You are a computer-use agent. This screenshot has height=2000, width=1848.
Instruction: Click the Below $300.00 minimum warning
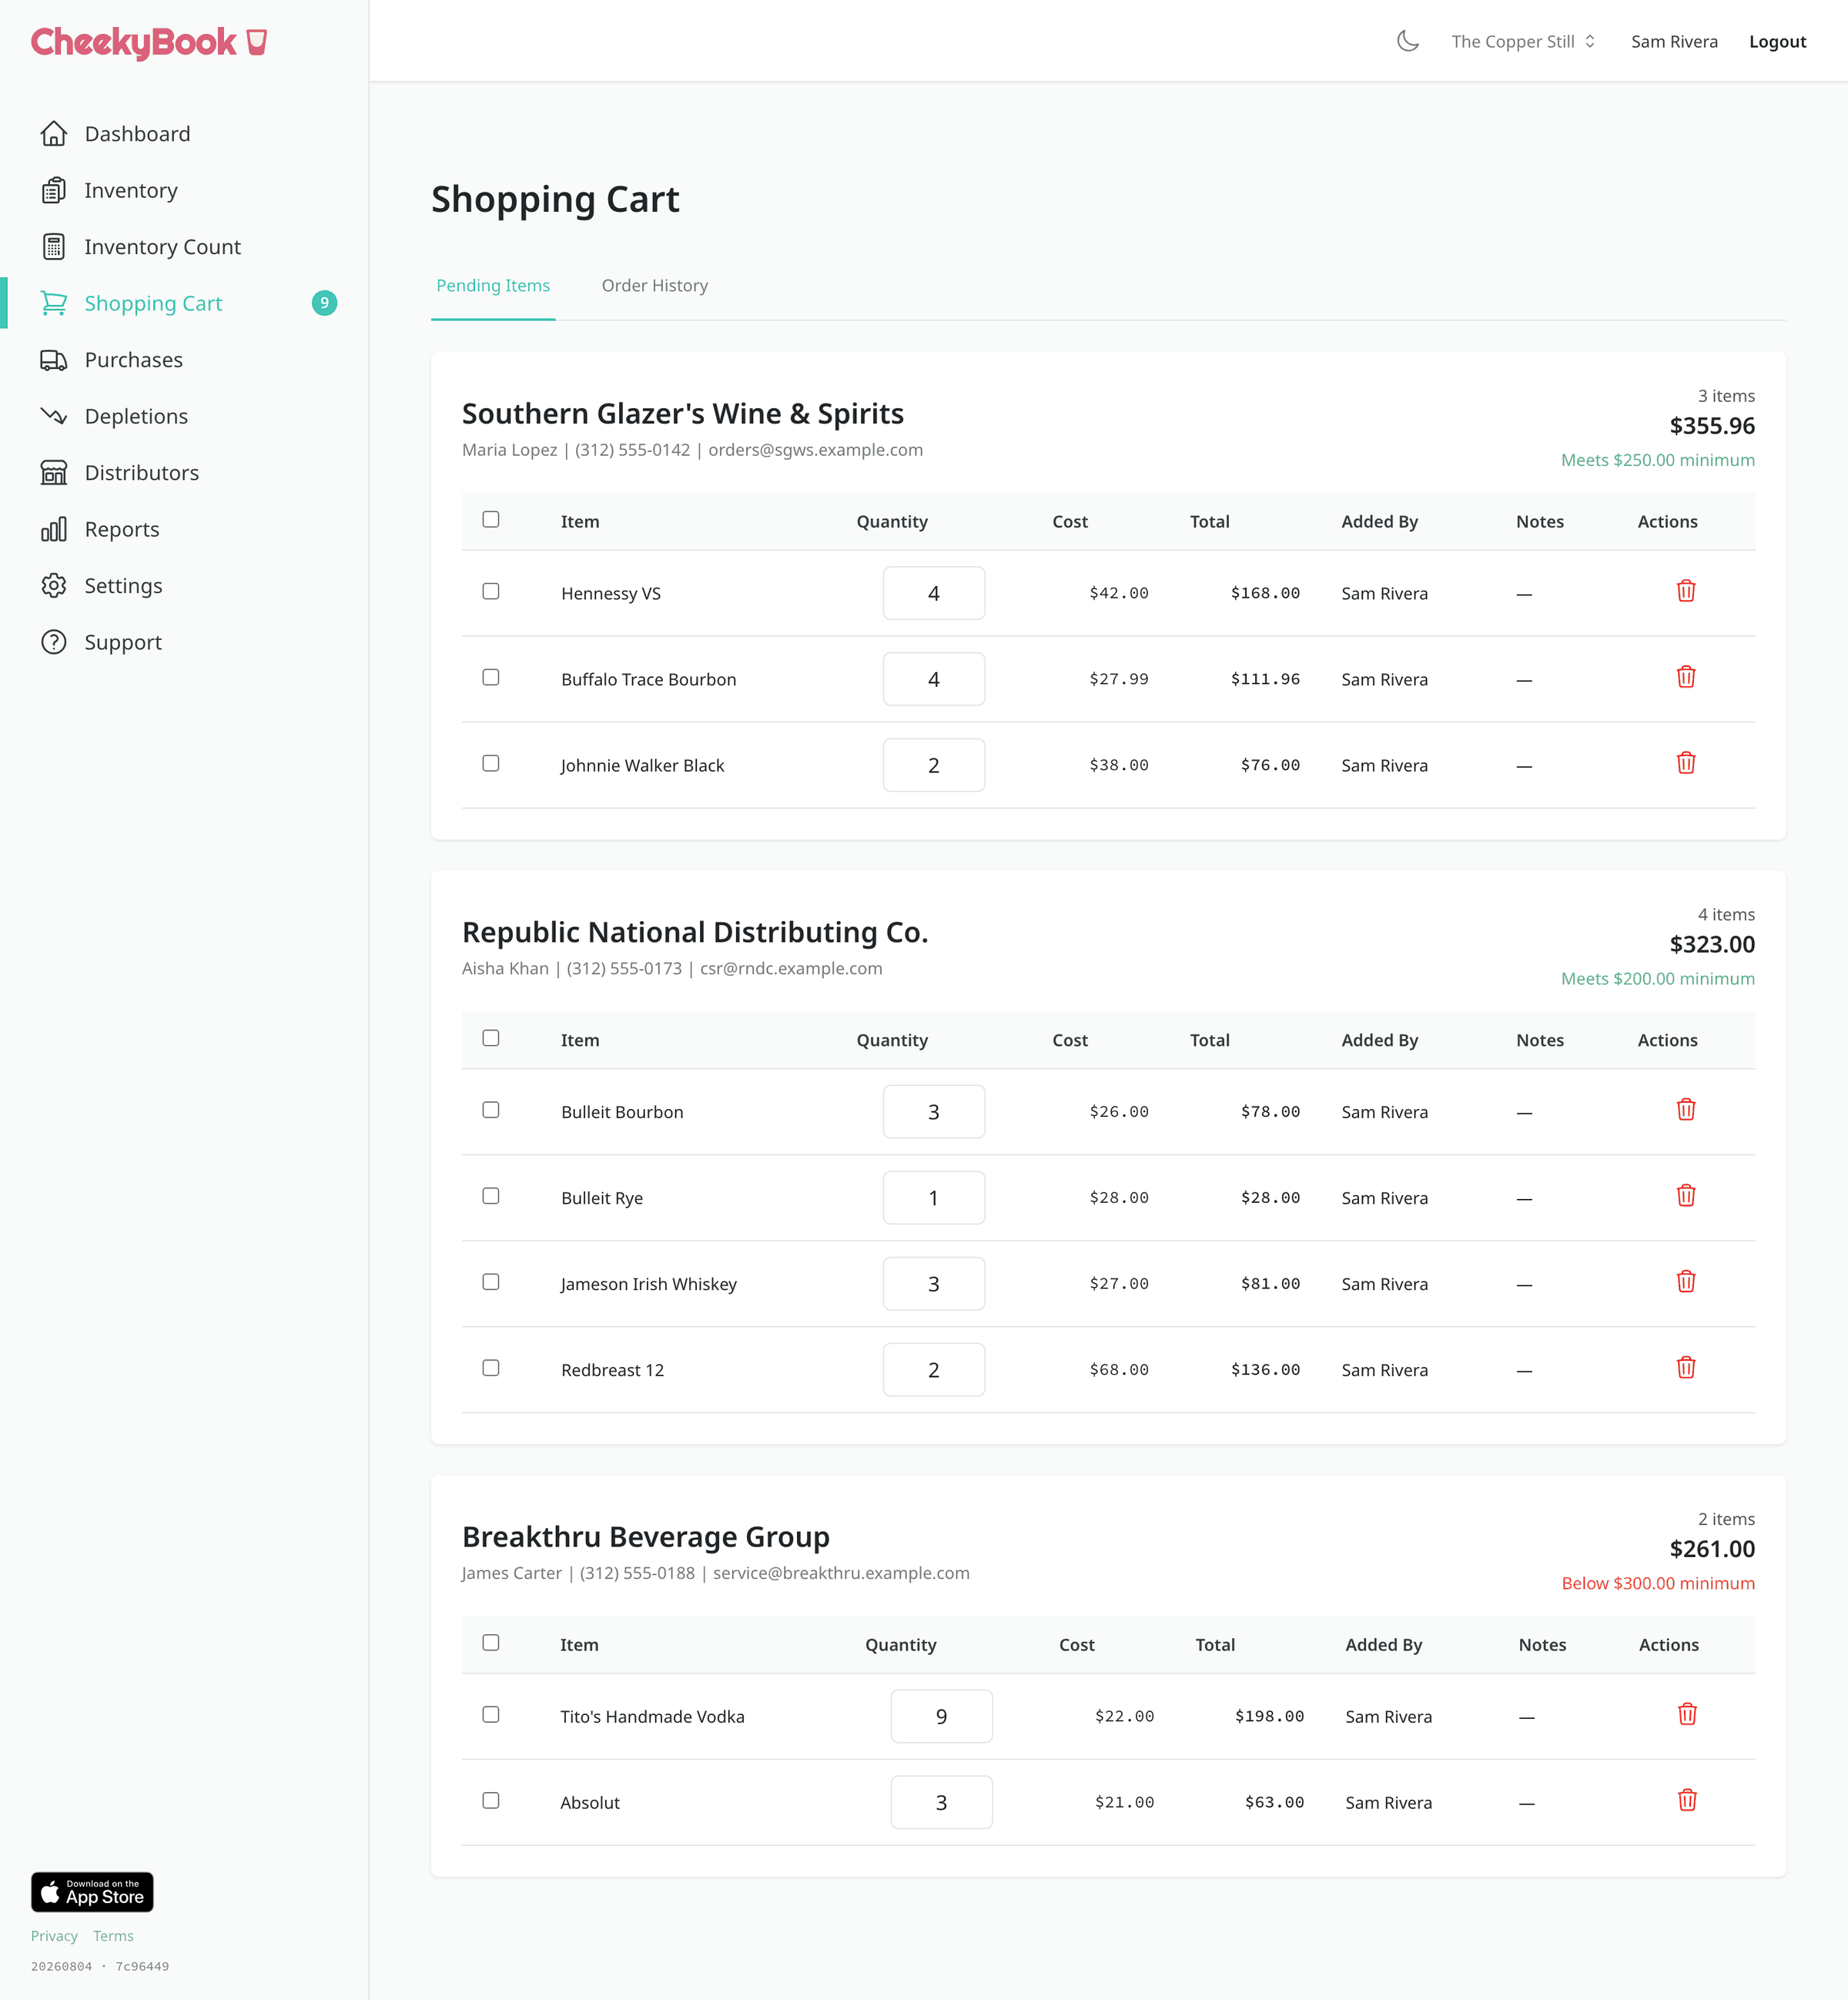(x=1658, y=1584)
